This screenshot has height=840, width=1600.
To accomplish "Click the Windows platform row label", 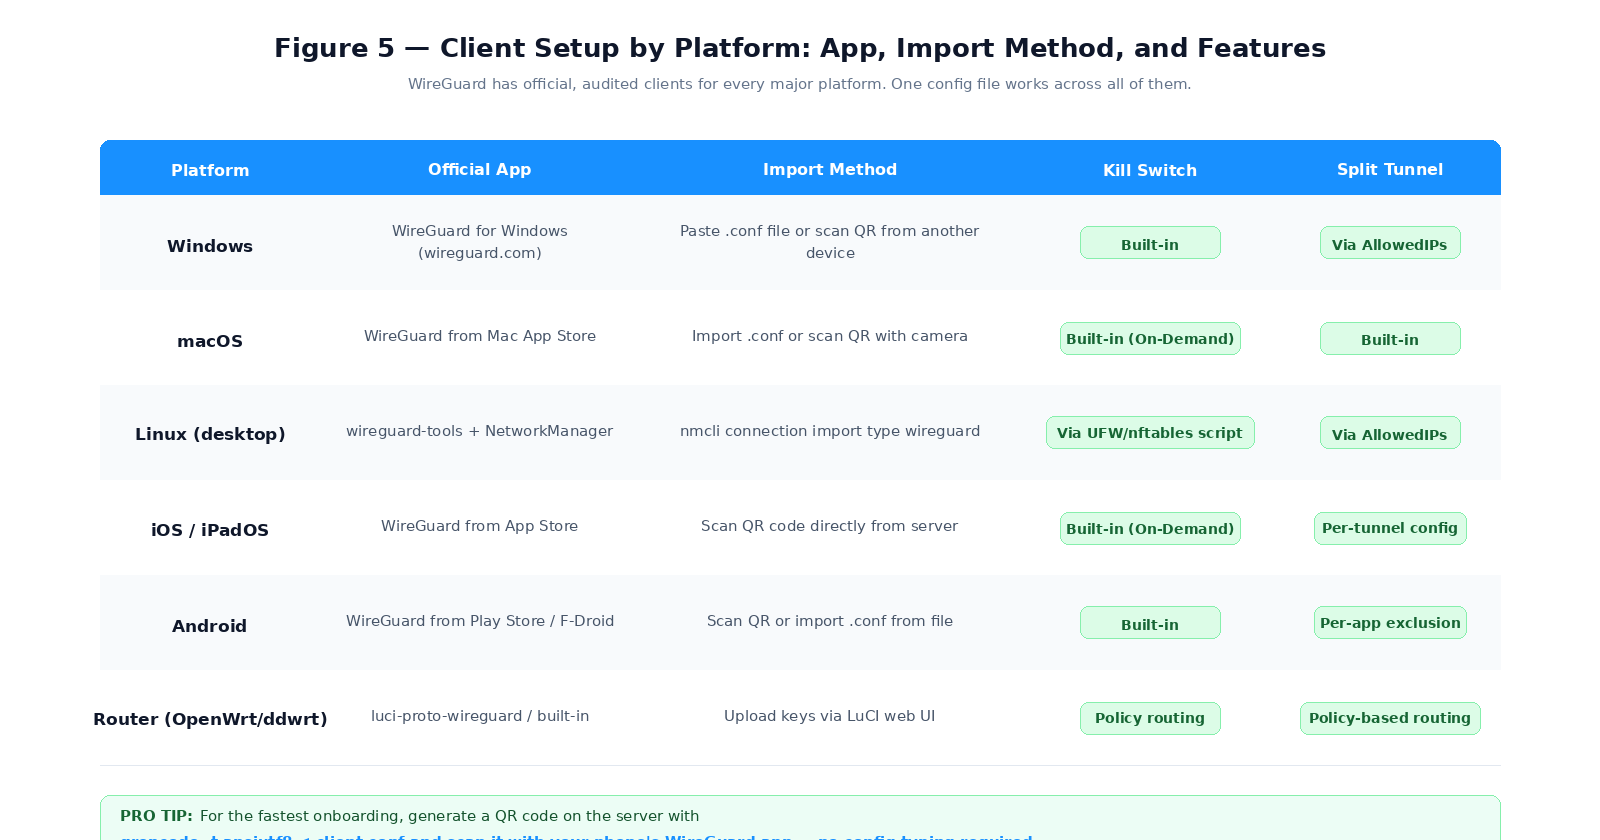I will [x=210, y=246].
